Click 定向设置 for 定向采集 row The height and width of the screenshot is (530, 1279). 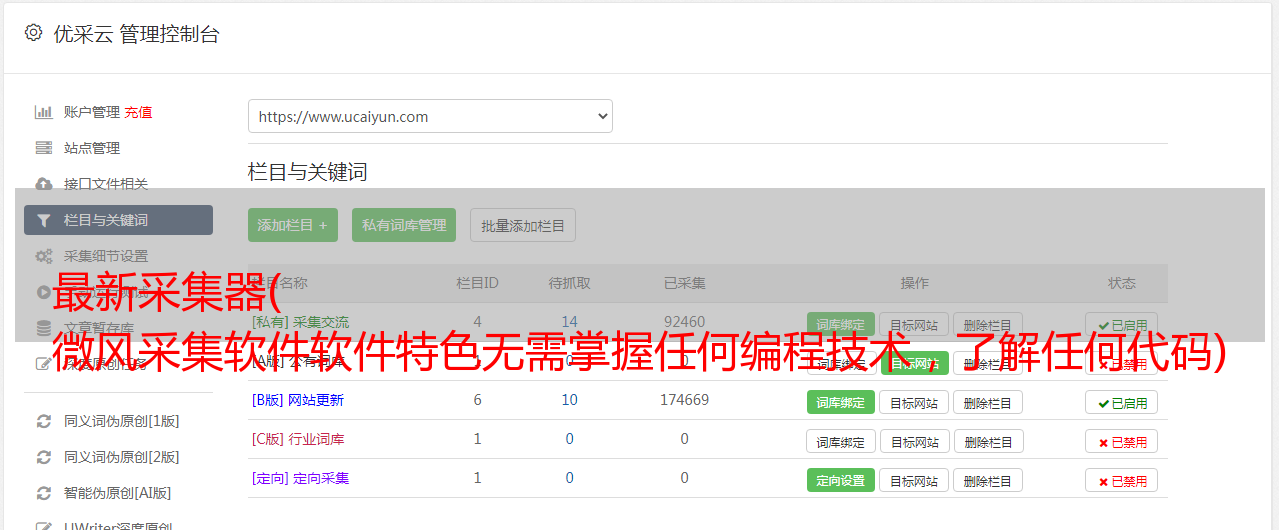pos(841,480)
